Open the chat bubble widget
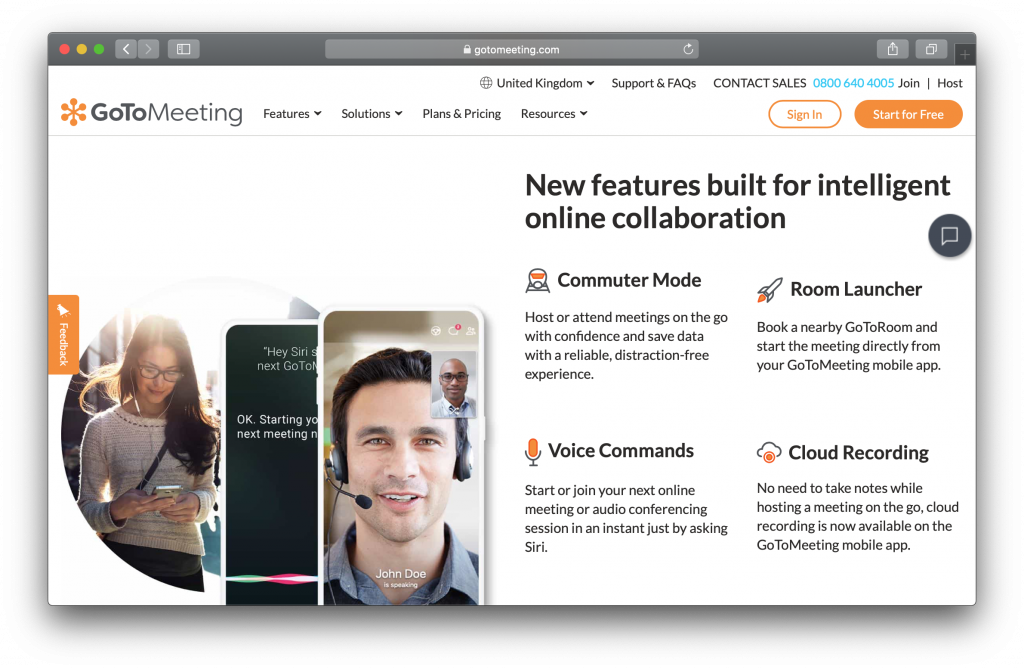 click(x=950, y=235)
